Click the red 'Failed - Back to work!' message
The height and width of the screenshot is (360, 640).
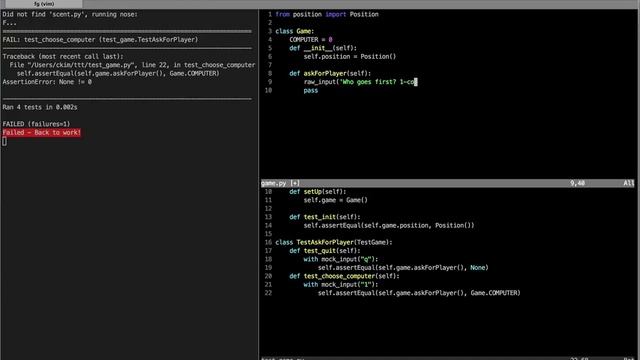coord(42,133)
